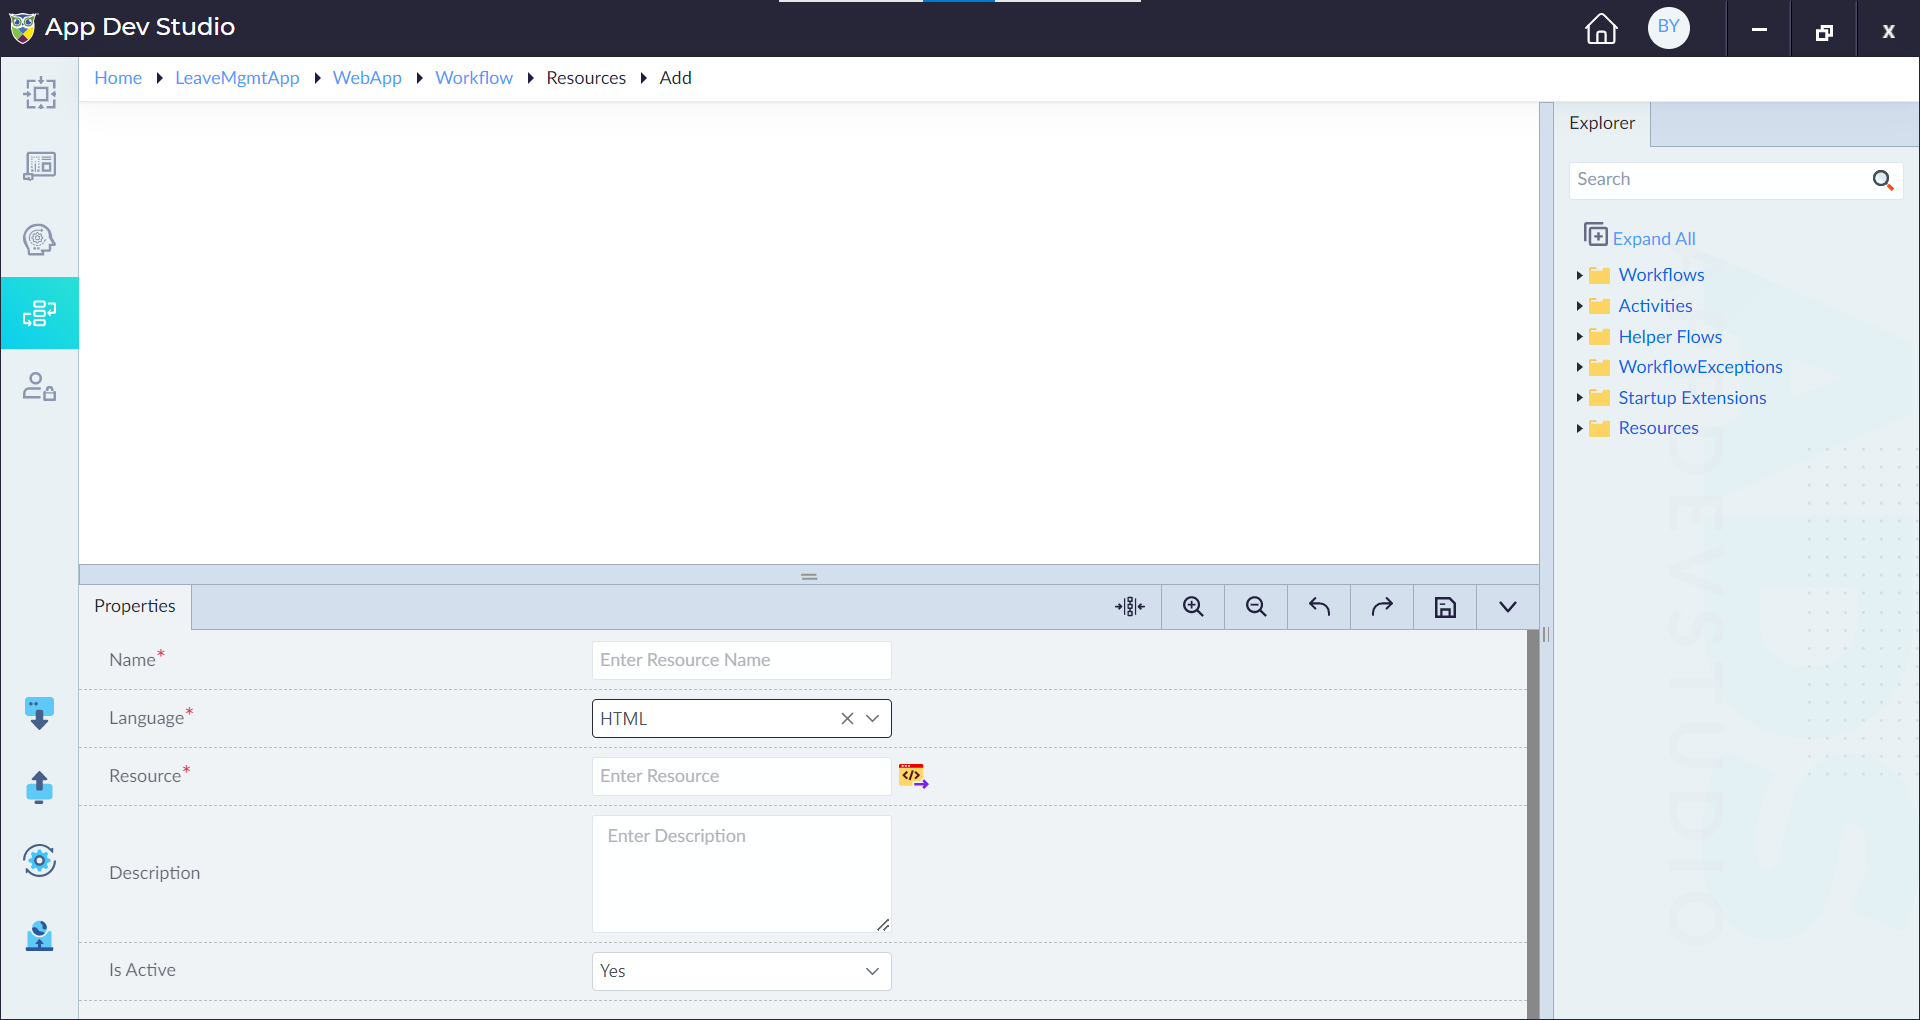Click the fit-to-center toolbar icon
Image resolution: width=1920 pixels, height=1020 pixels.
click(1130, 607)
